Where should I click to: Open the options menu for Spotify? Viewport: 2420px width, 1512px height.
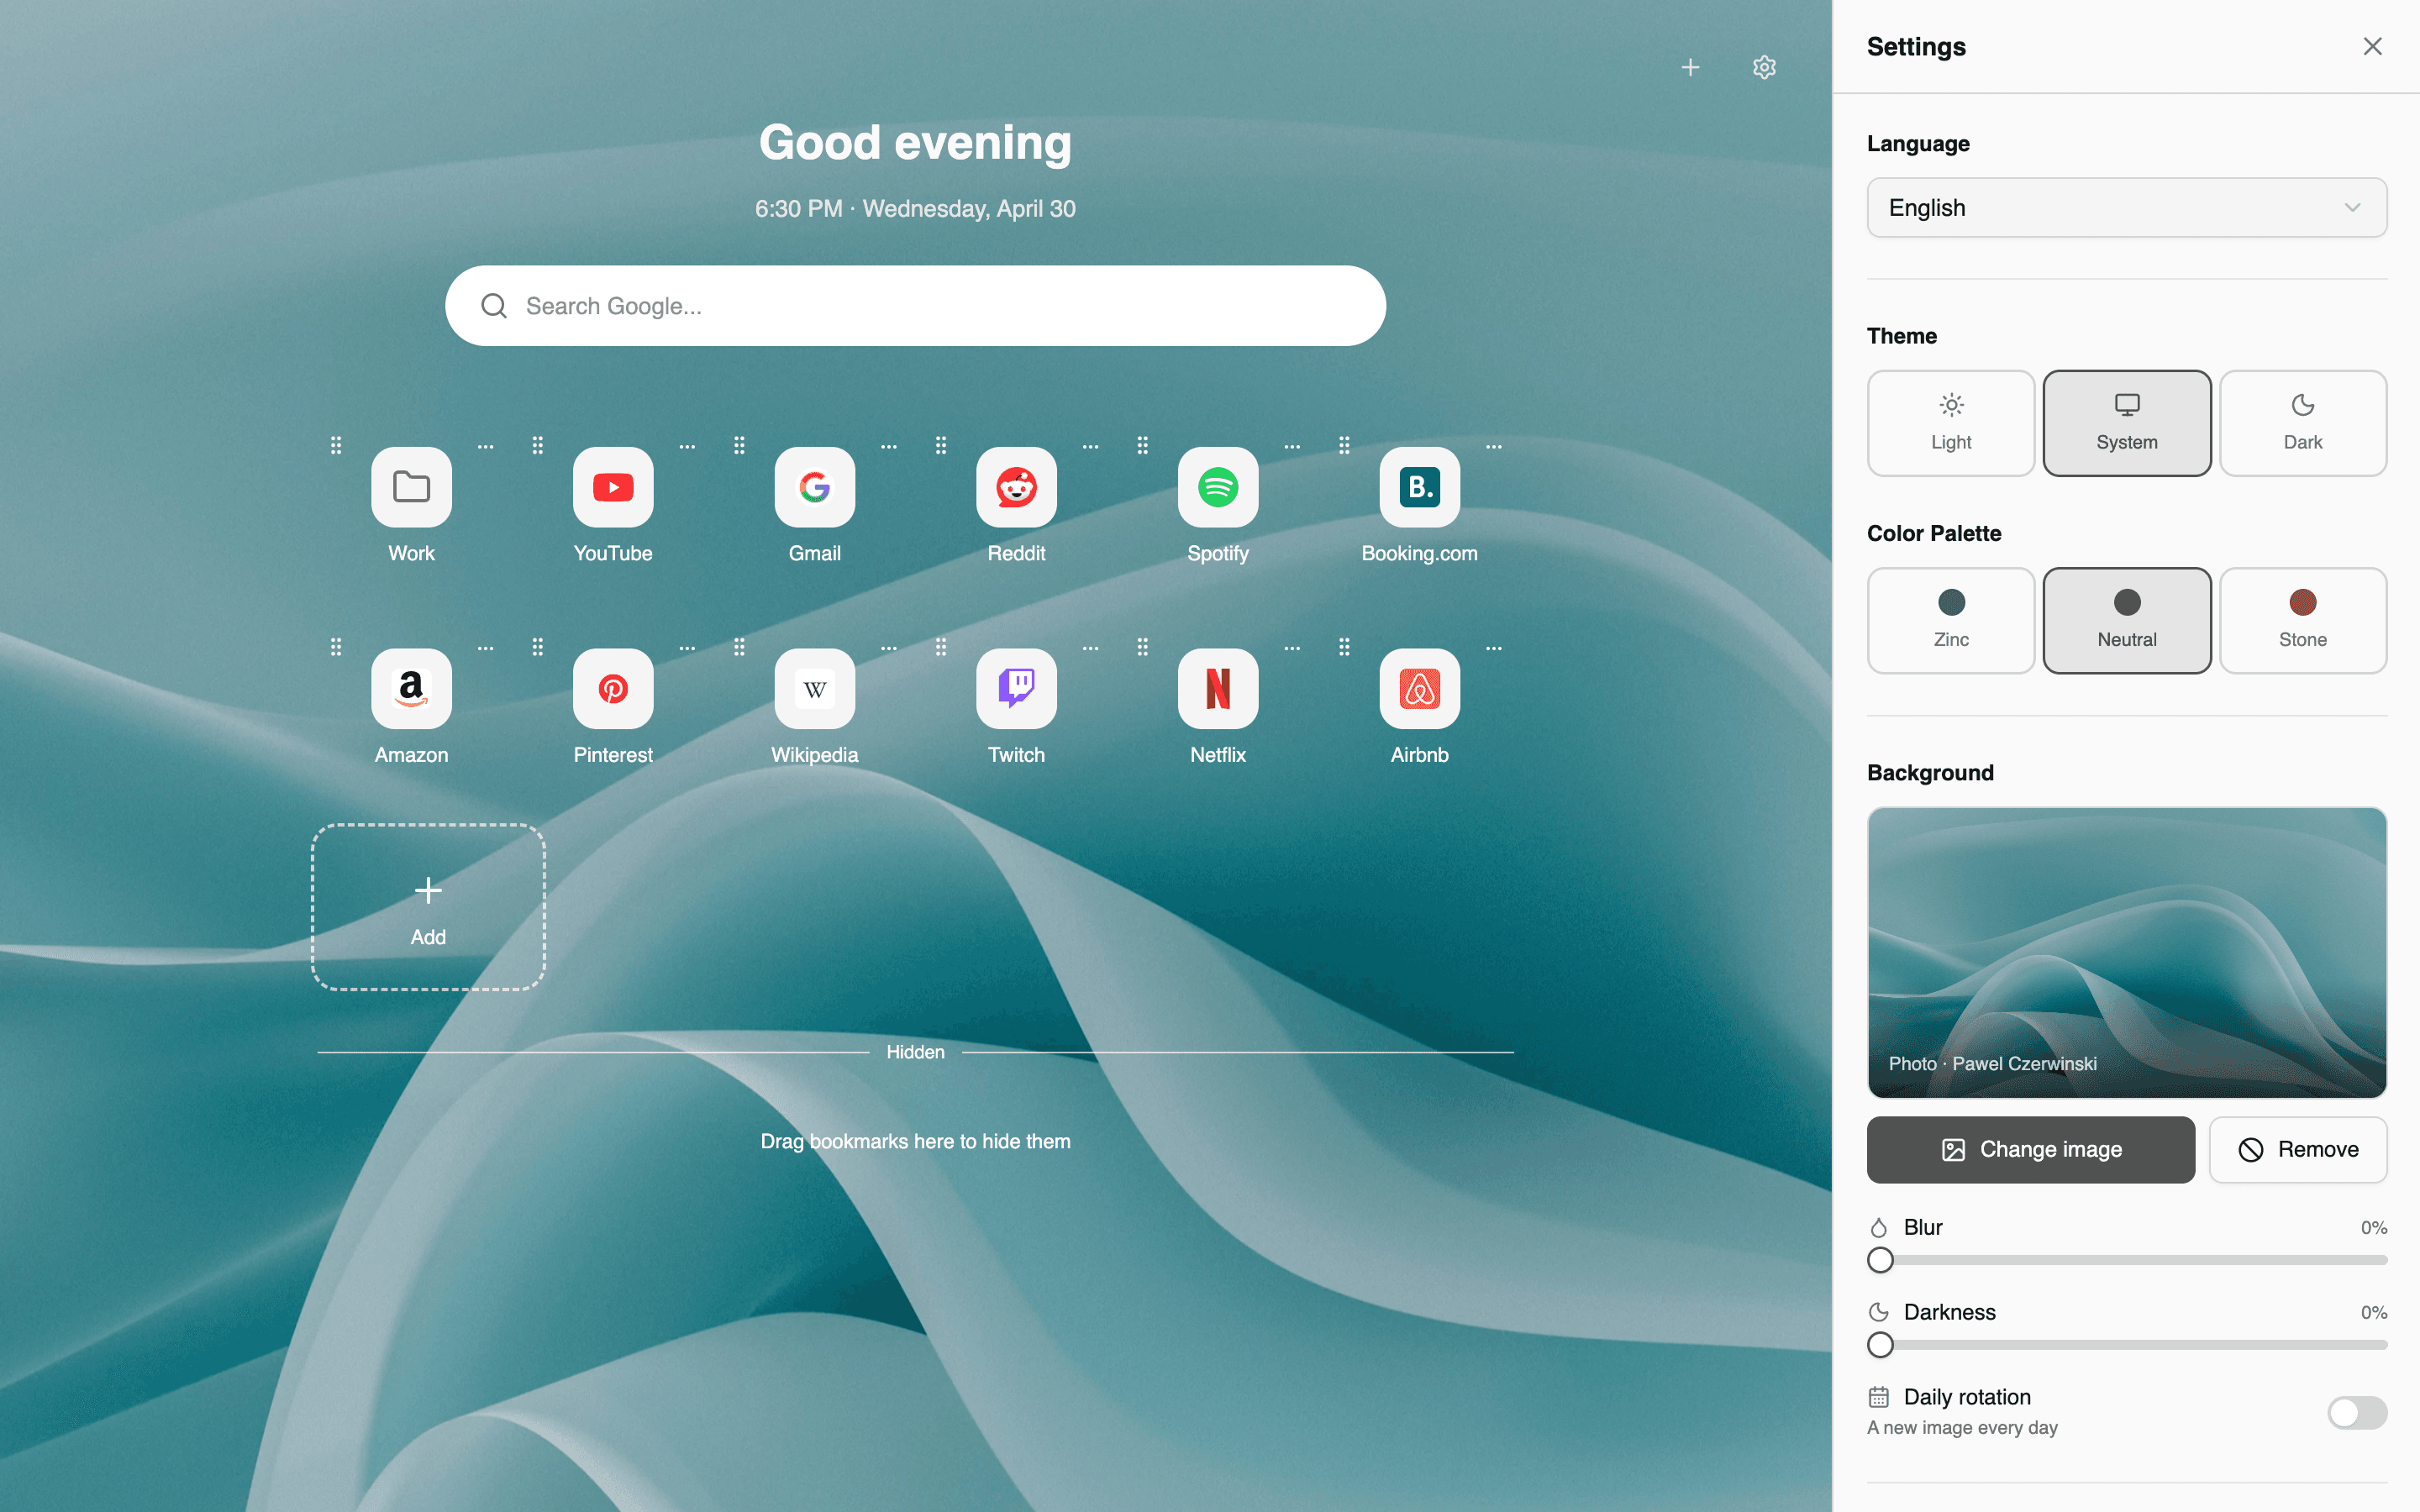(1292, 447)
